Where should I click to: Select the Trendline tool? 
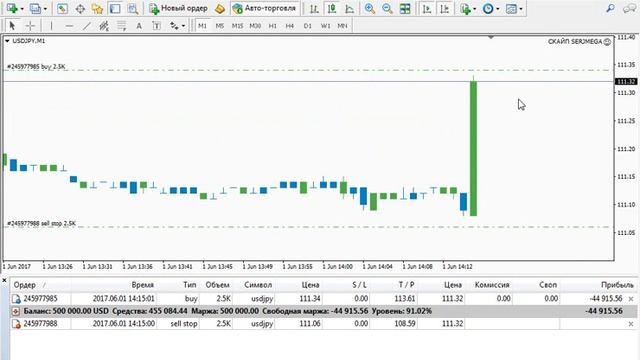(x=87, y=26)
